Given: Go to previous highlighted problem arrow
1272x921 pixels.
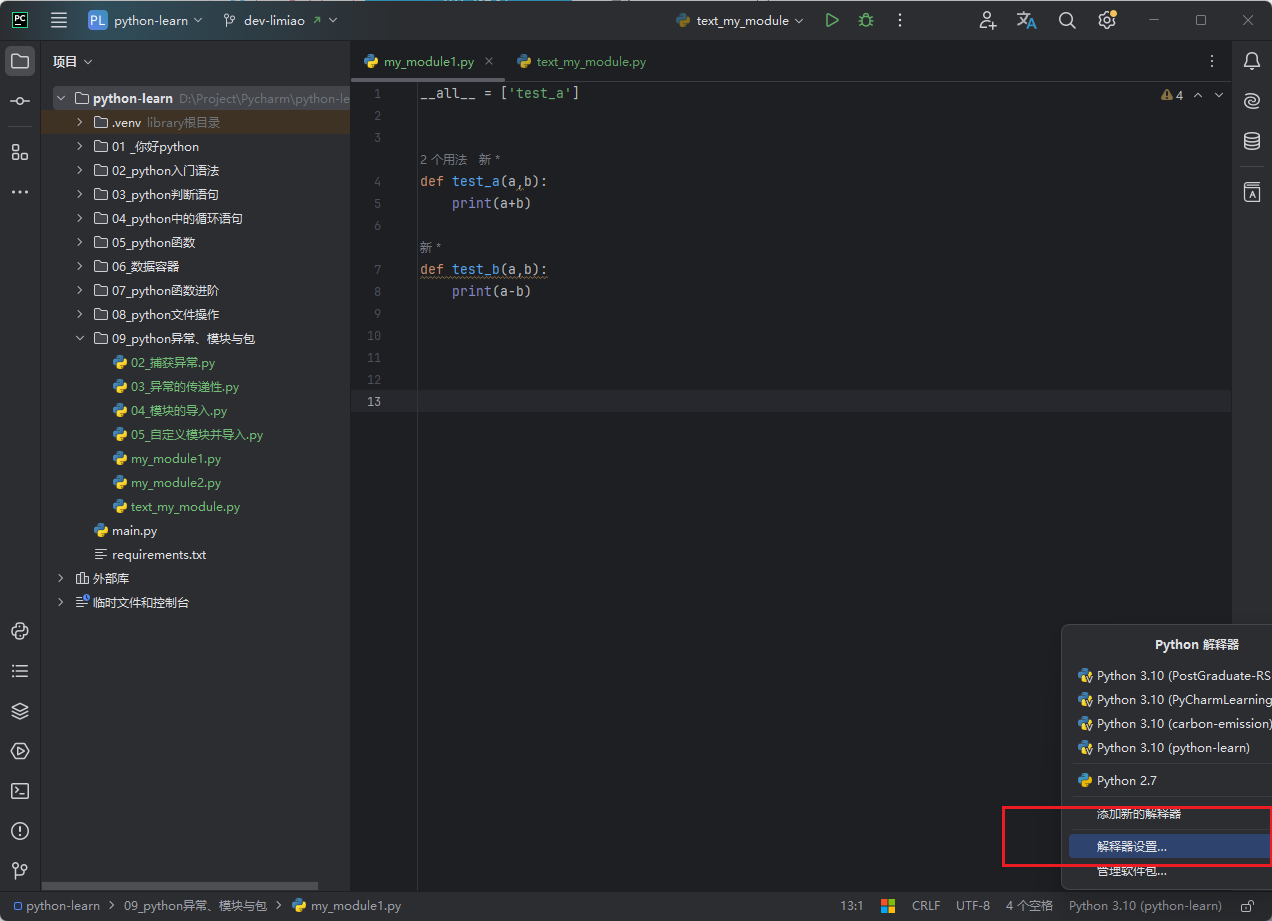Looking at the screenshot, I should point(1198,95).
